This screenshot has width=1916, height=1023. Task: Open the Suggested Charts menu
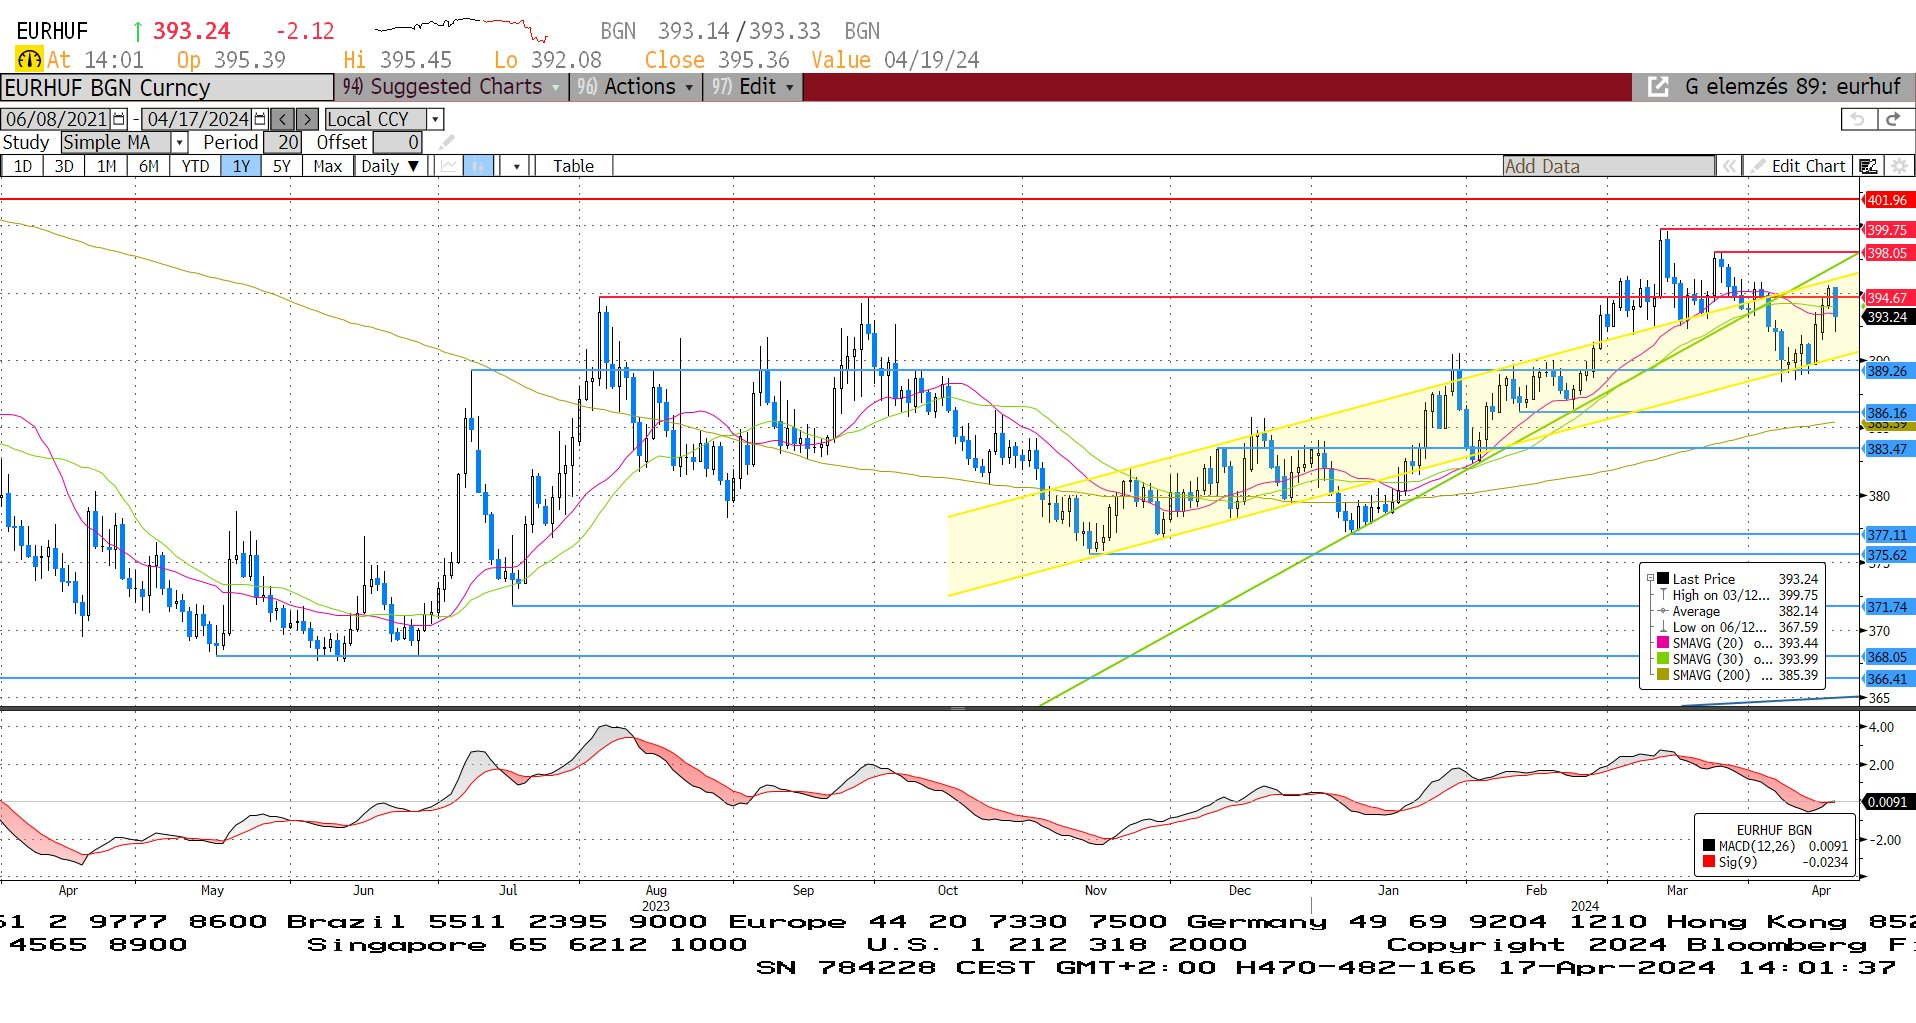coord(451,87)
